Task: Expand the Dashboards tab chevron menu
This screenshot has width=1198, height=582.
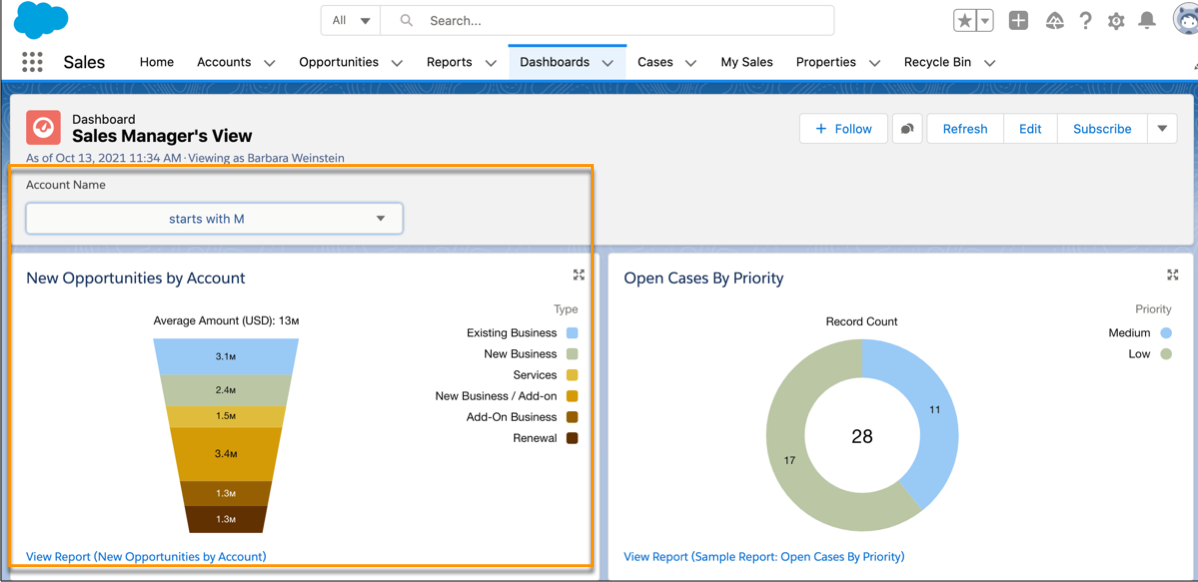Action: tap(607, 63)
